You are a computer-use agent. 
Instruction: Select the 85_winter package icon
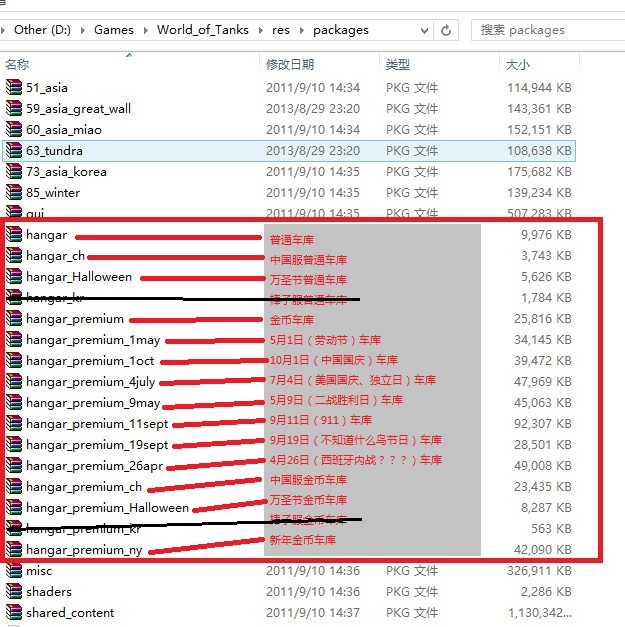point(14,192)
